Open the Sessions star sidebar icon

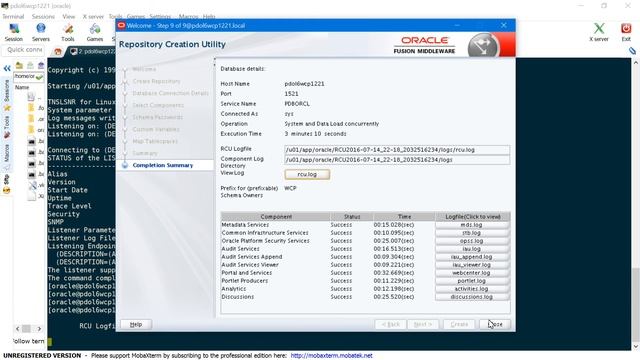(x=7, y=108)
